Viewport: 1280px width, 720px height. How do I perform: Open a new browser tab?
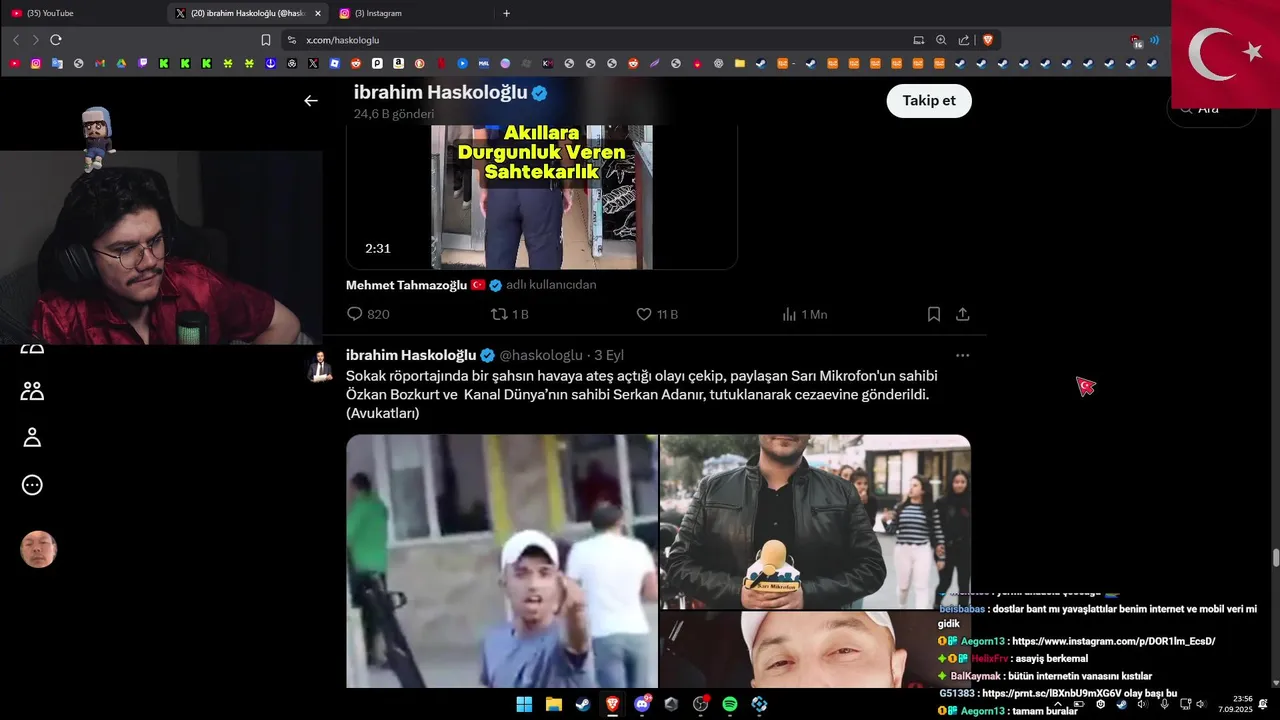click(506, 13)
